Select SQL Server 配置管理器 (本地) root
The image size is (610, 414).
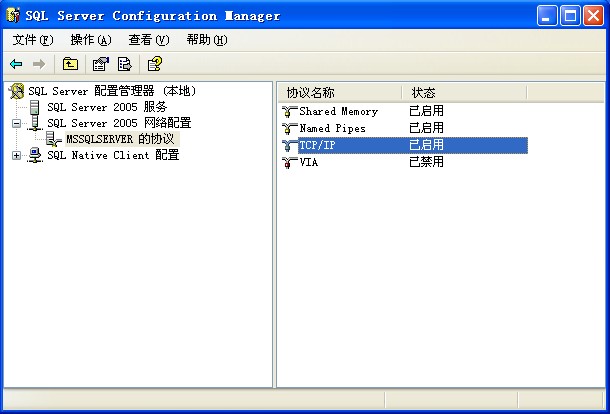[112, 91]
